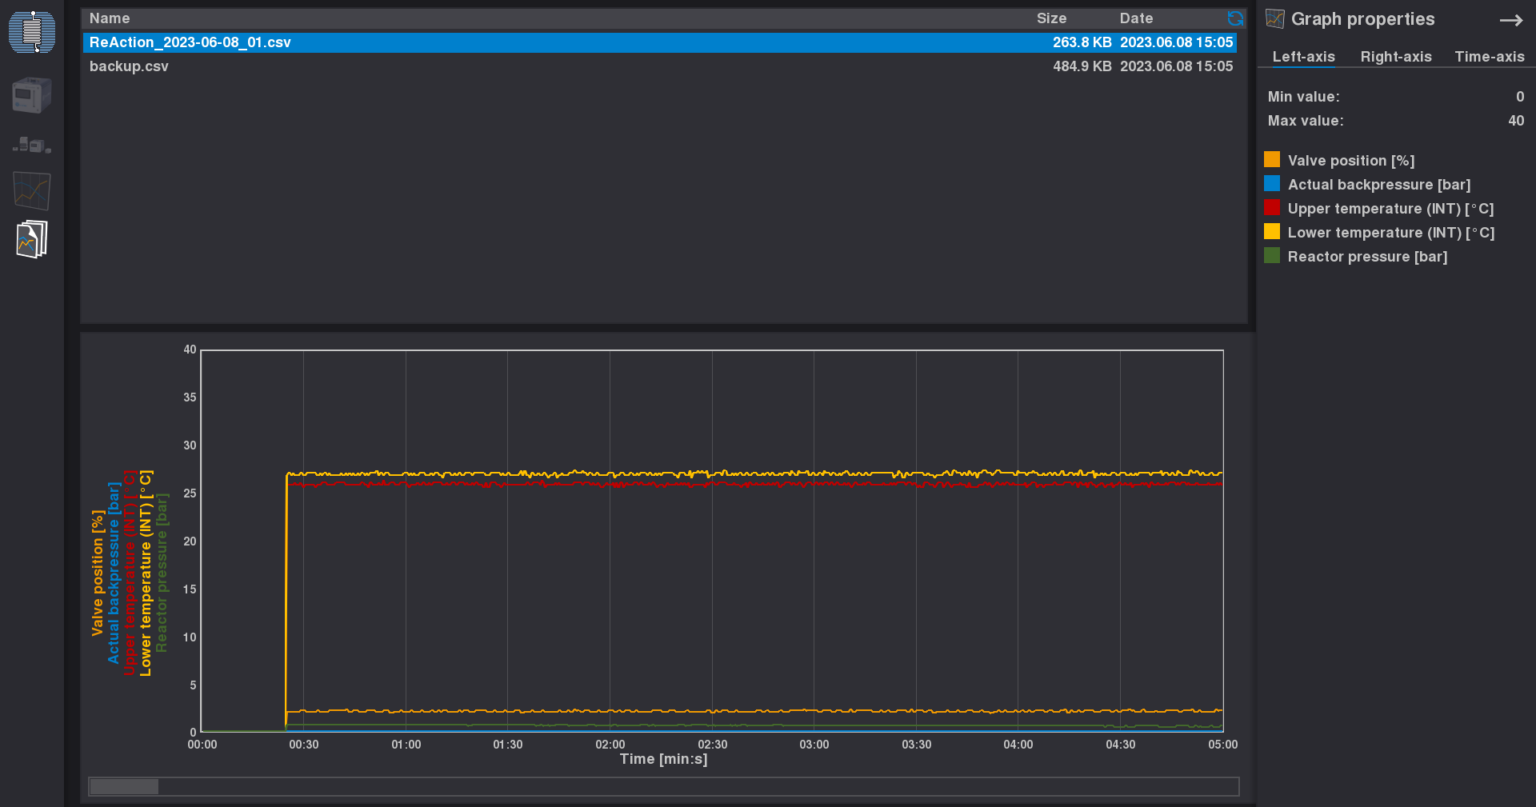Switch to the Time-axis tab
This screenshot has height=807, width=1536.
tap(1489, 57)
